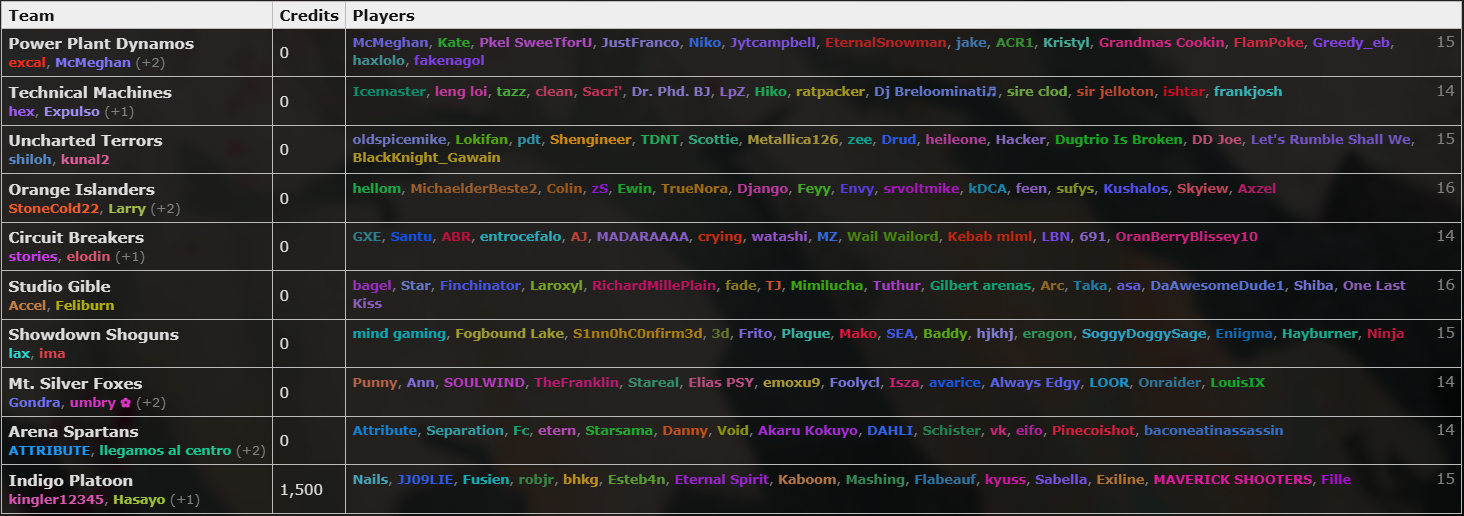Select player fakenagol
Viewport: 1464px width, 516px height.
click(x=449, y=60)
